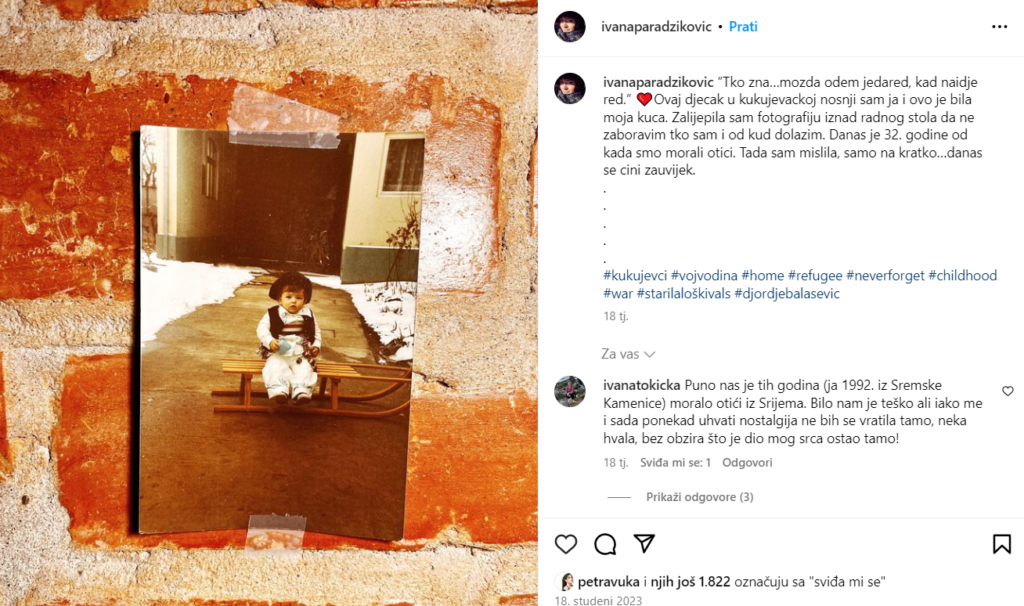The width and height of the screenshot is (1024, 606).
Task: Reply to the comment via Odgovori
Action: click(x=747, y=462)
